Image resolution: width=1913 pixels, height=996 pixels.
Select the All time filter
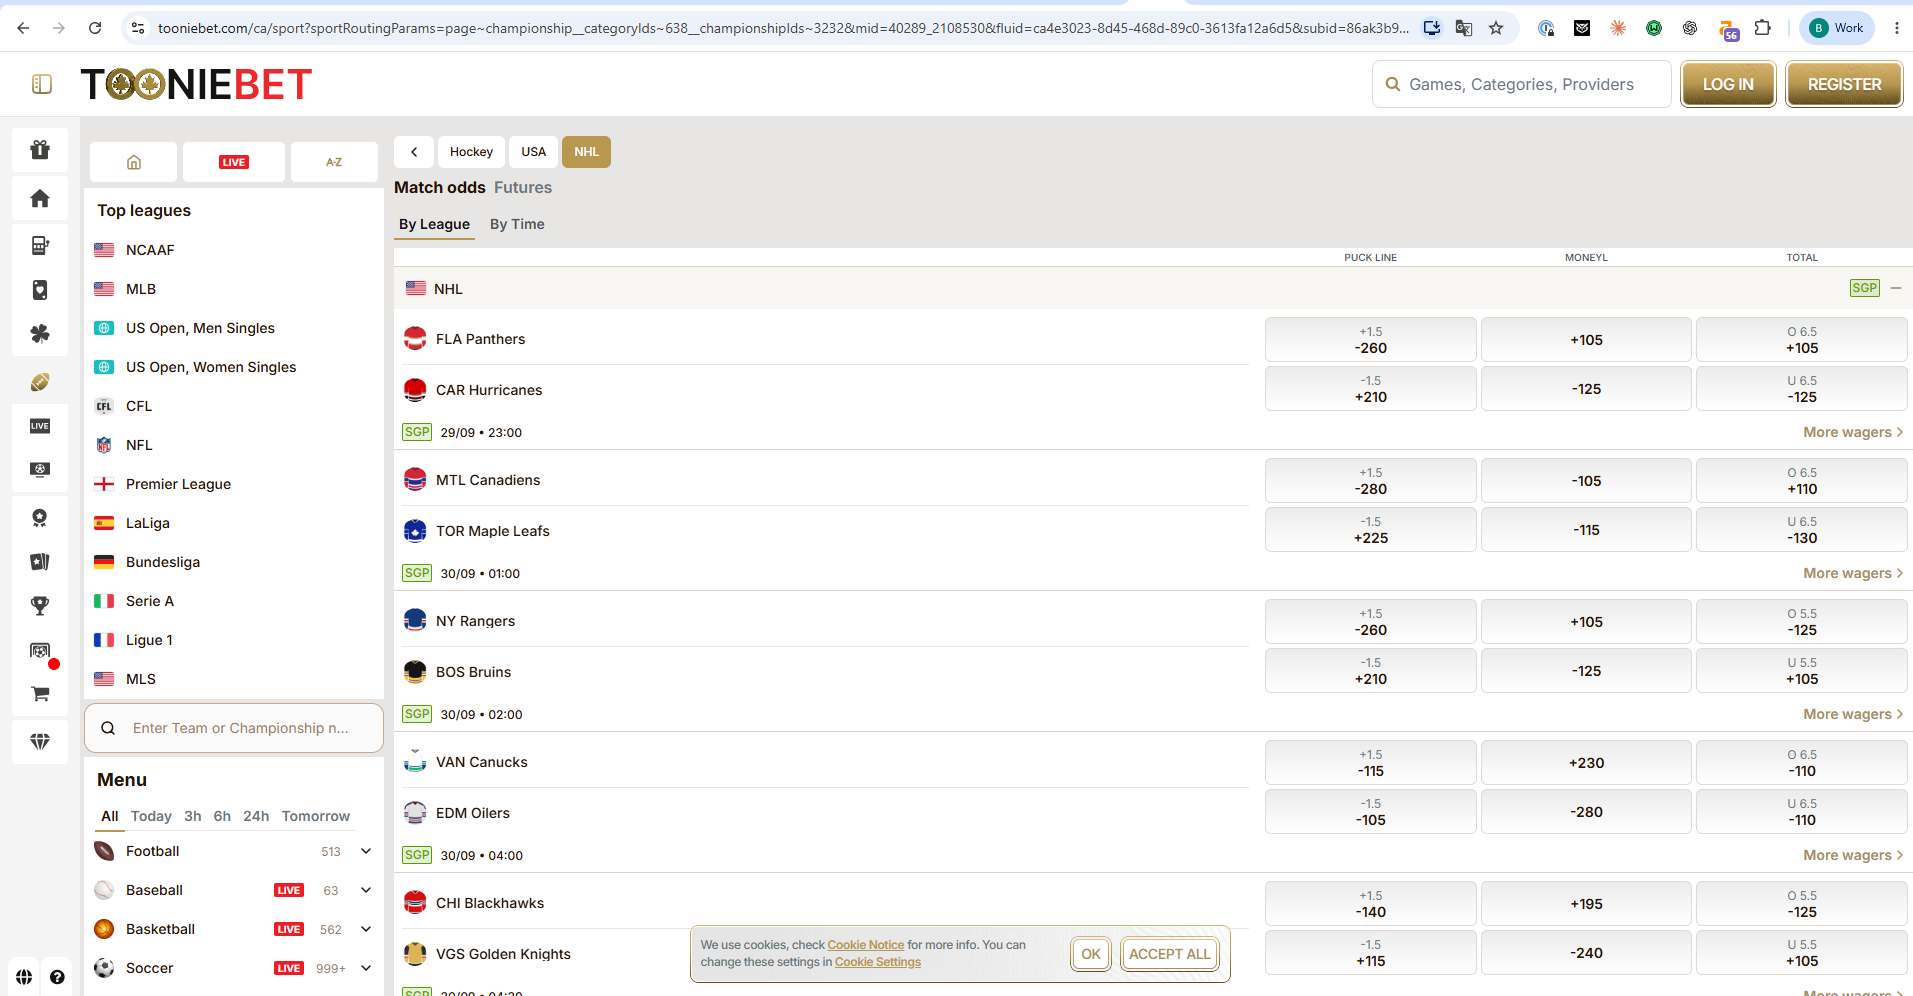110,816
